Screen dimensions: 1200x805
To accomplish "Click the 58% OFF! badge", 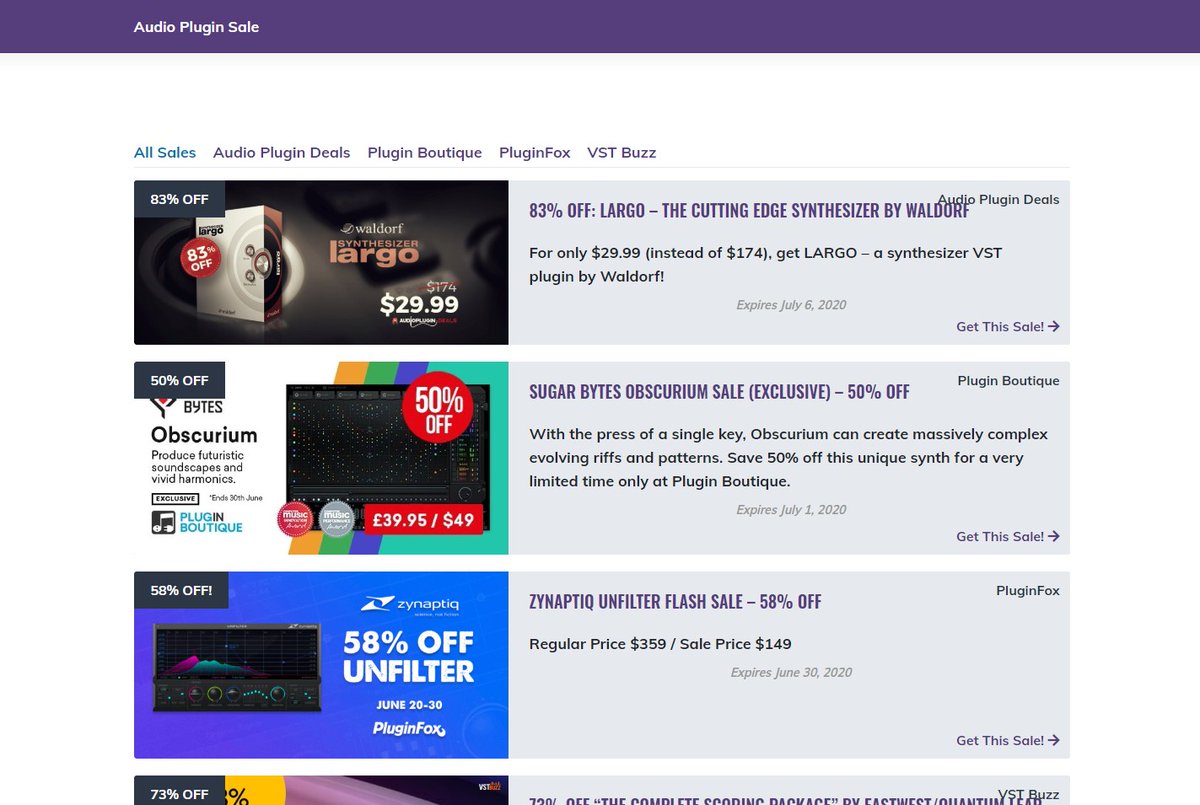I will click(x=181, y=591).
